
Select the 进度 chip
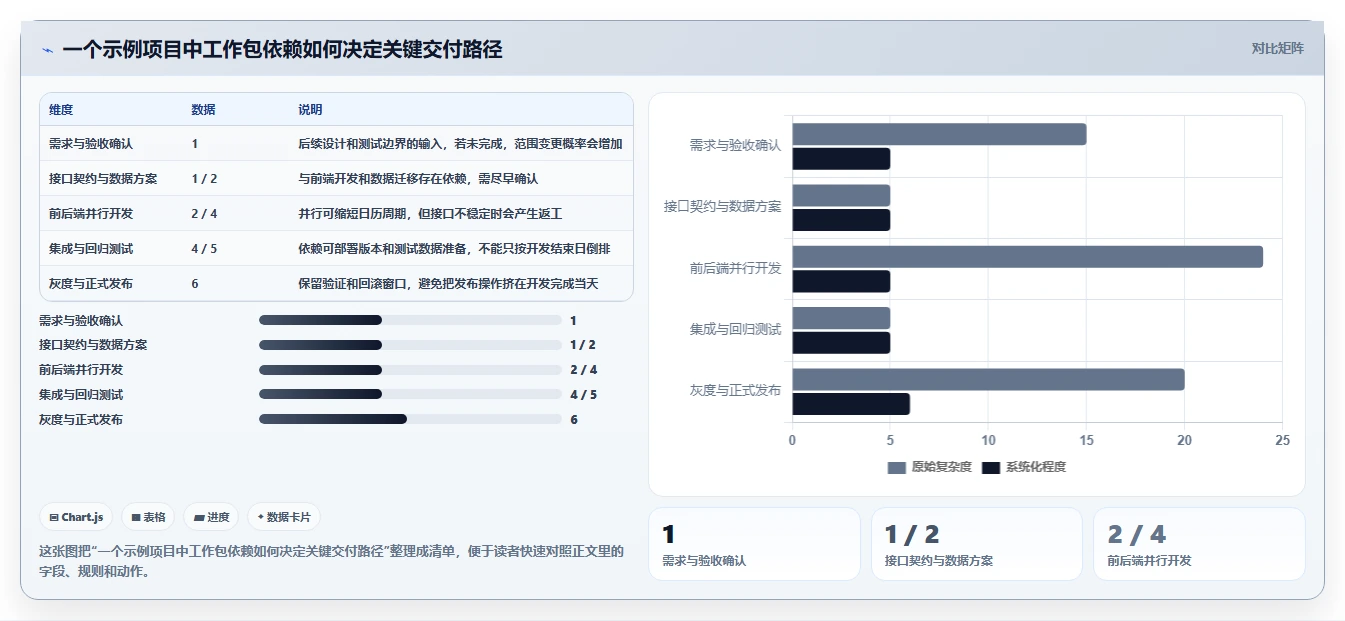[212, 517]
